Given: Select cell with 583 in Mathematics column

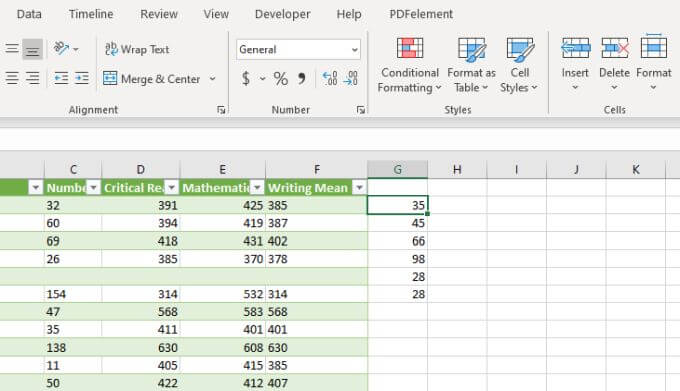Looking at the screenshot, I should (222, 312).
